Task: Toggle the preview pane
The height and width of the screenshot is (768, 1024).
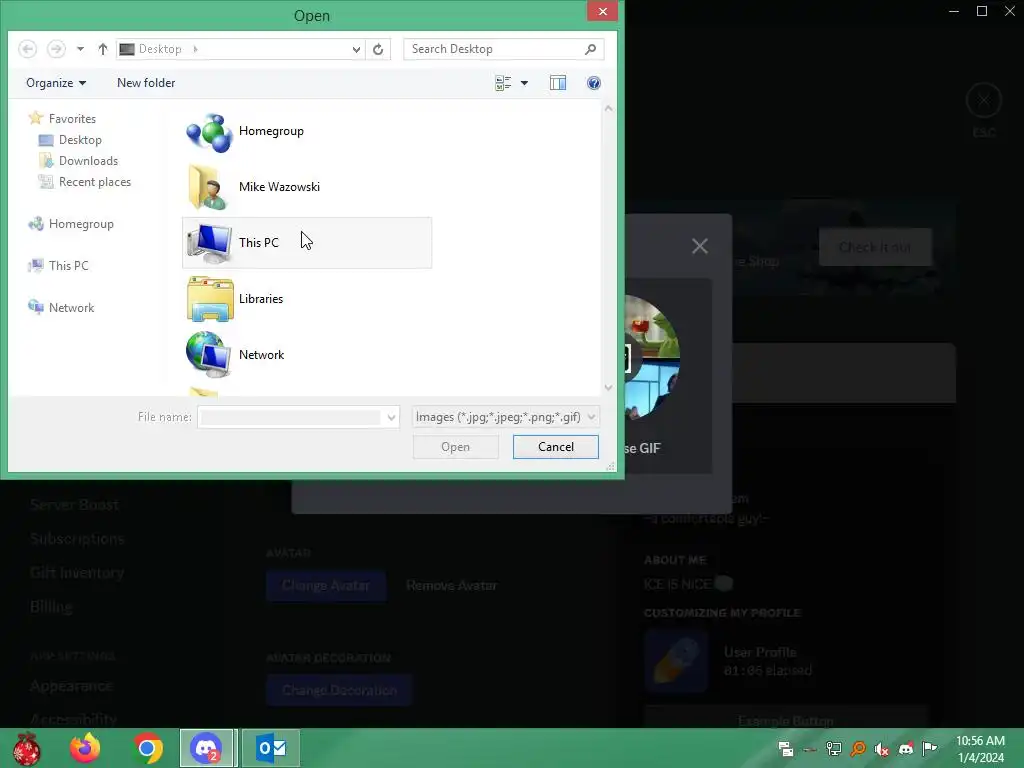Action: click(558, 83)
